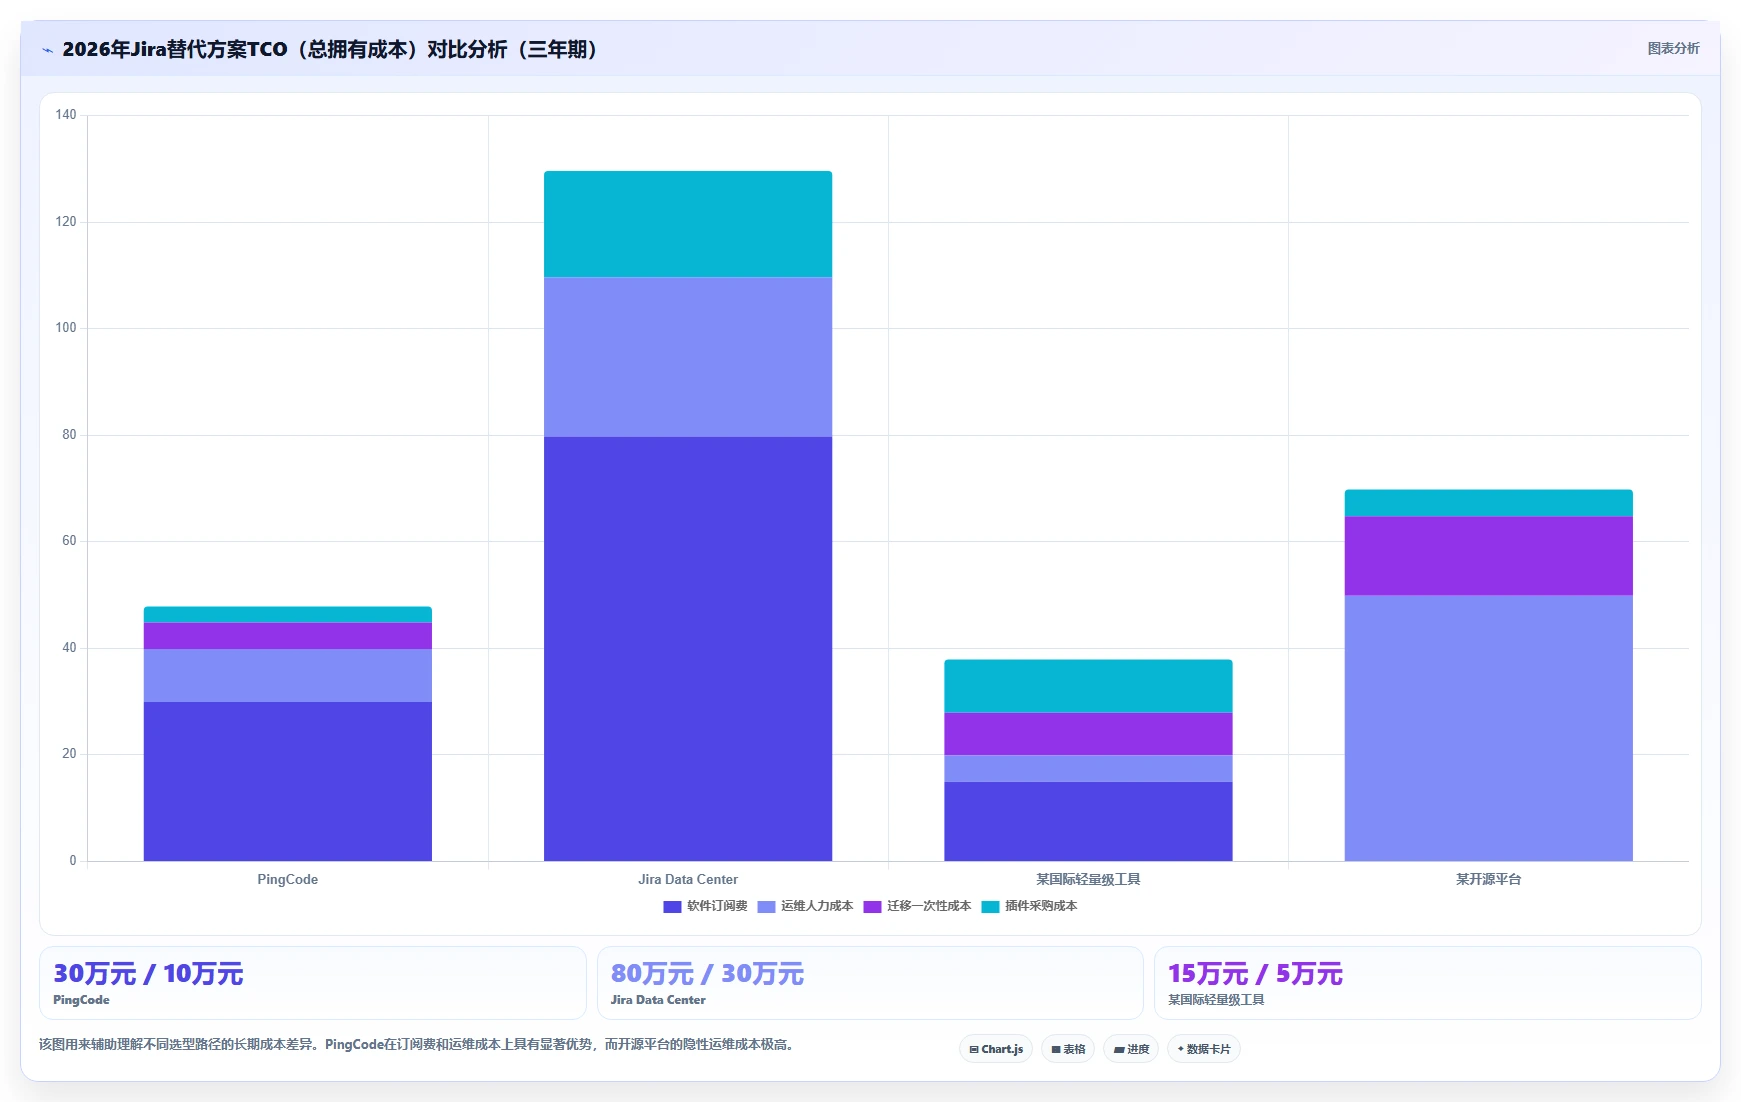Viewport: 1741px width, 1102px height.
Task: Click 某国际轻量级工具 purple migration segment
Action: tap(1088, 734)
